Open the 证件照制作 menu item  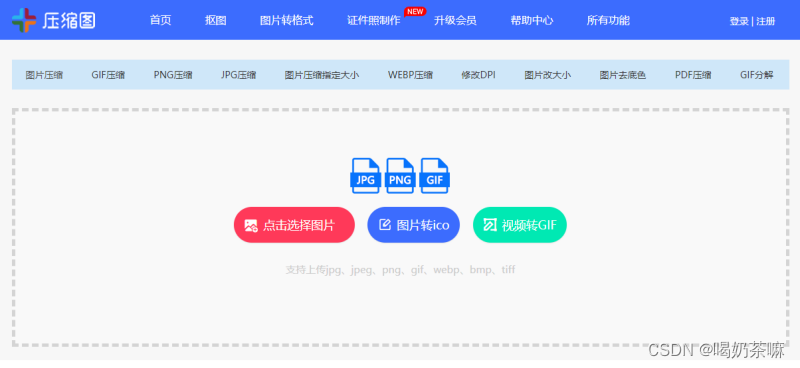[374, 21]
